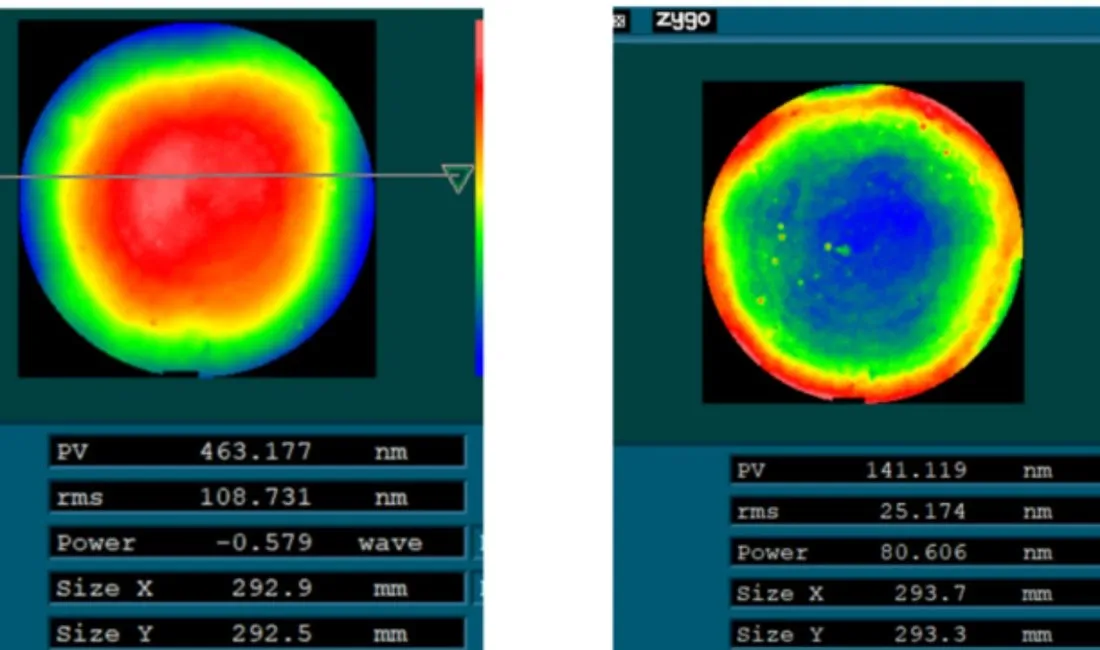Click the zygo title label
1100x650 pixels.
(684, 20)
